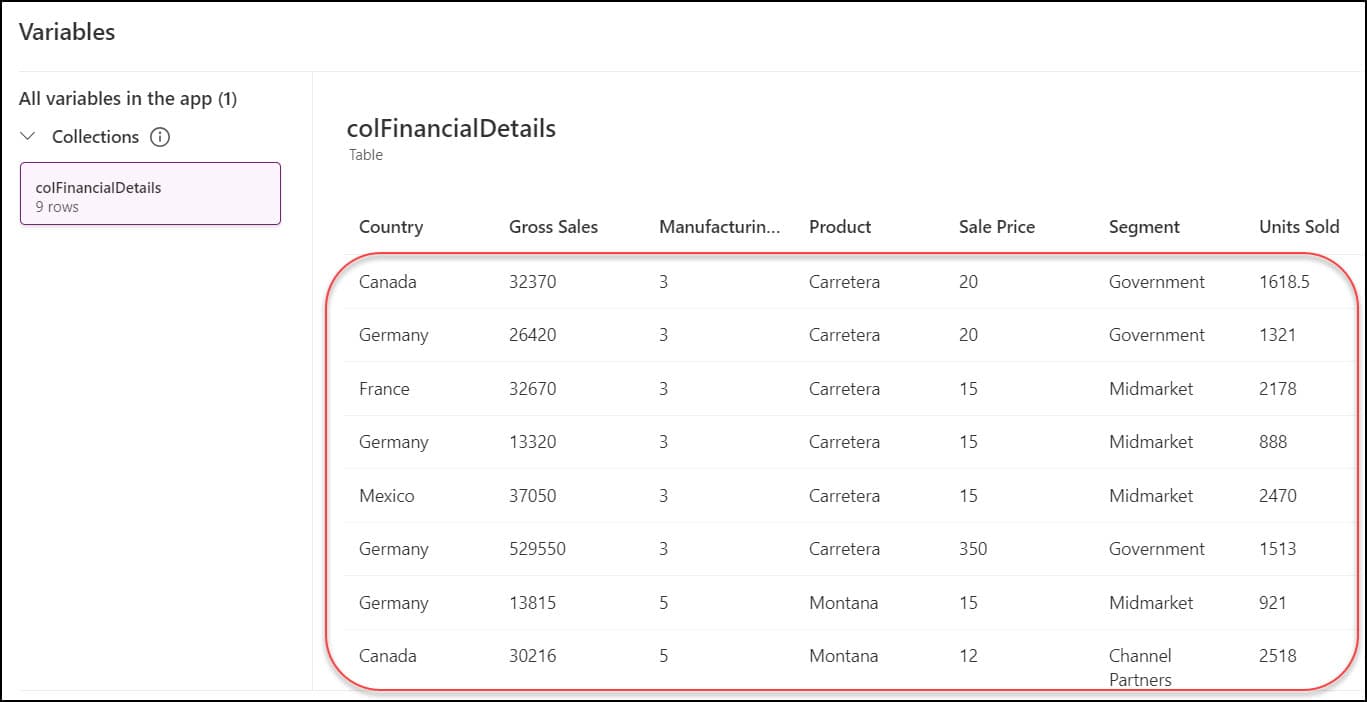Click the gross sales value 30216
This screenshot has height=702, width=1367.
pos(533,656)
